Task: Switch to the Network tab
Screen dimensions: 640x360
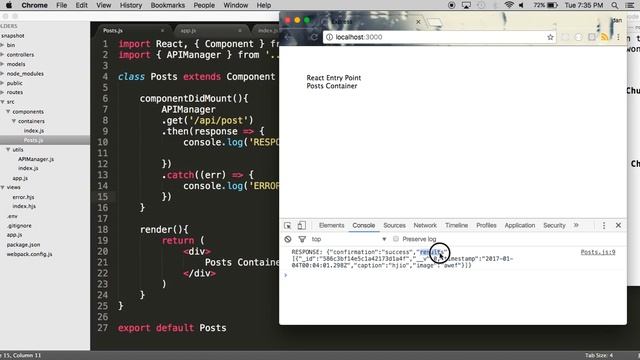Action: point(425,225)
